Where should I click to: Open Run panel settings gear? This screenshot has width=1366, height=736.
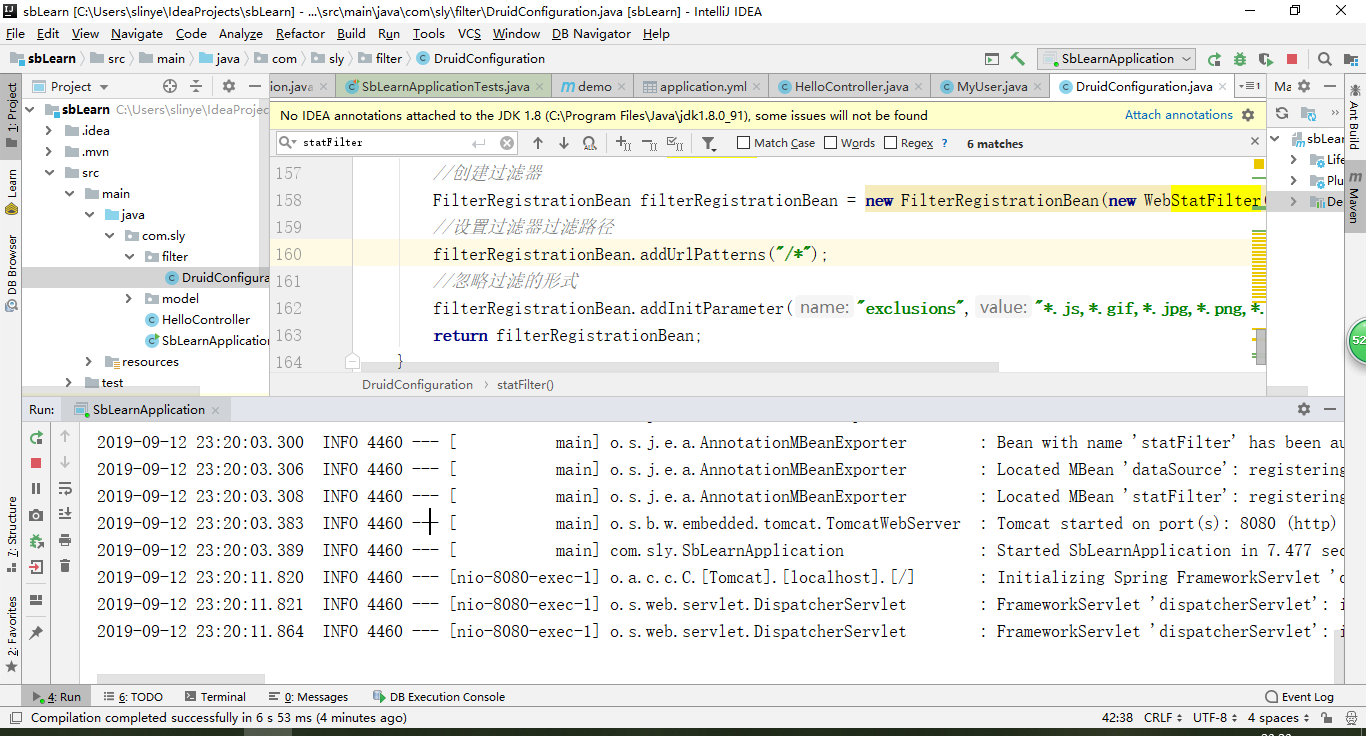1304,409
